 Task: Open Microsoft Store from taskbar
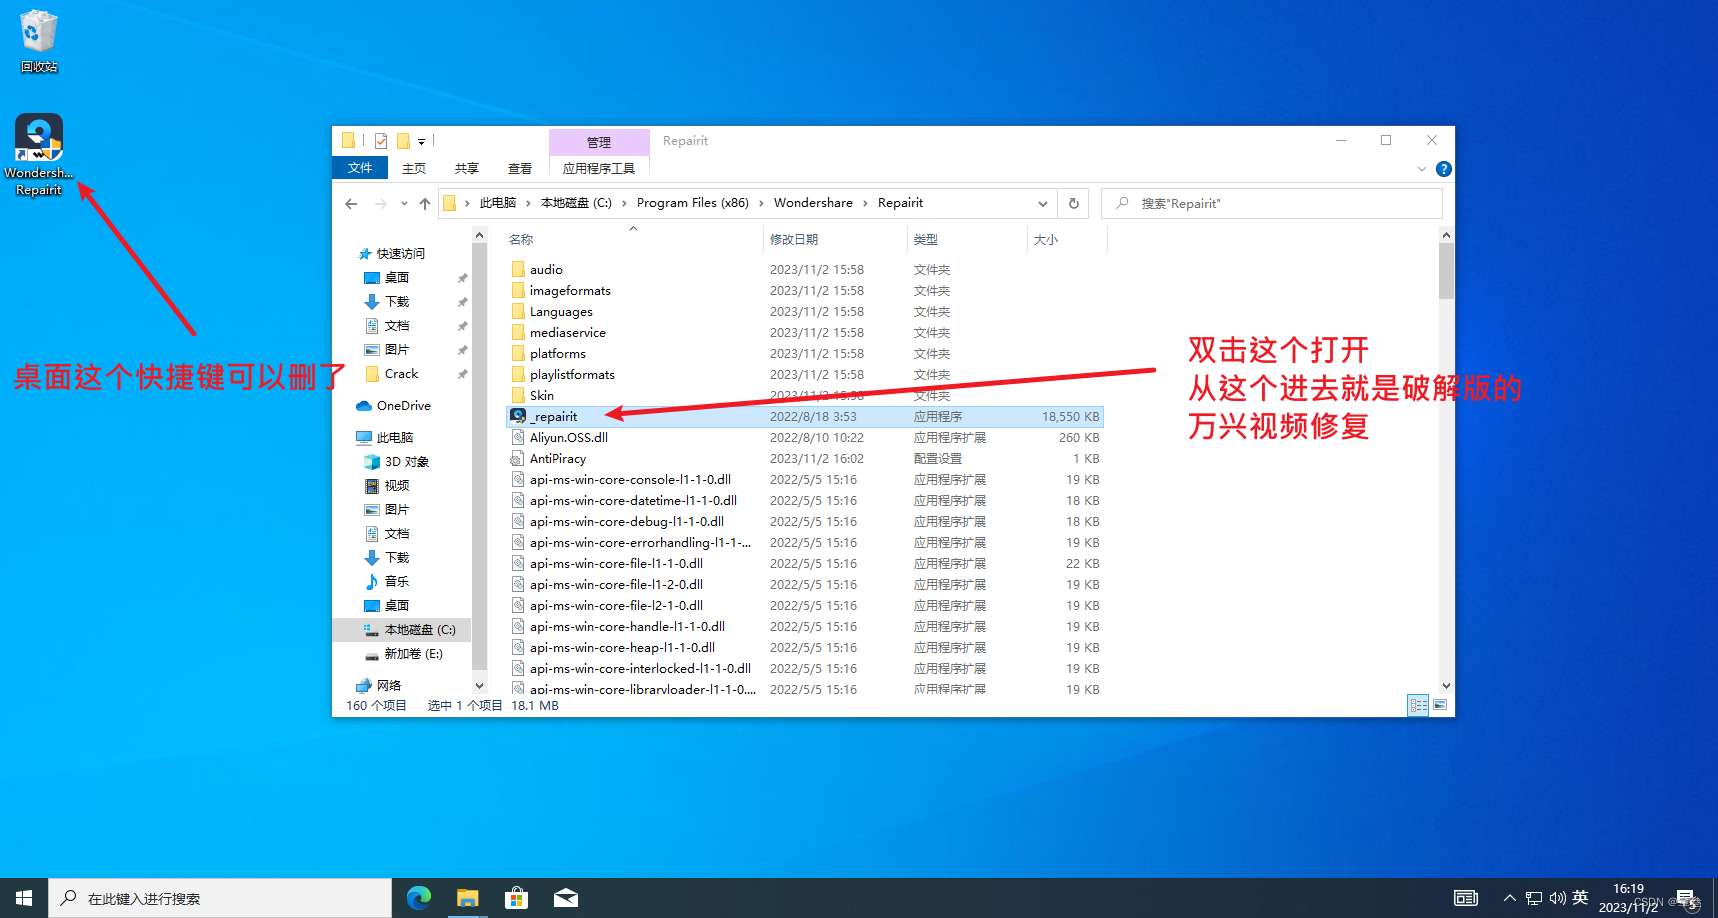(517, 898)
